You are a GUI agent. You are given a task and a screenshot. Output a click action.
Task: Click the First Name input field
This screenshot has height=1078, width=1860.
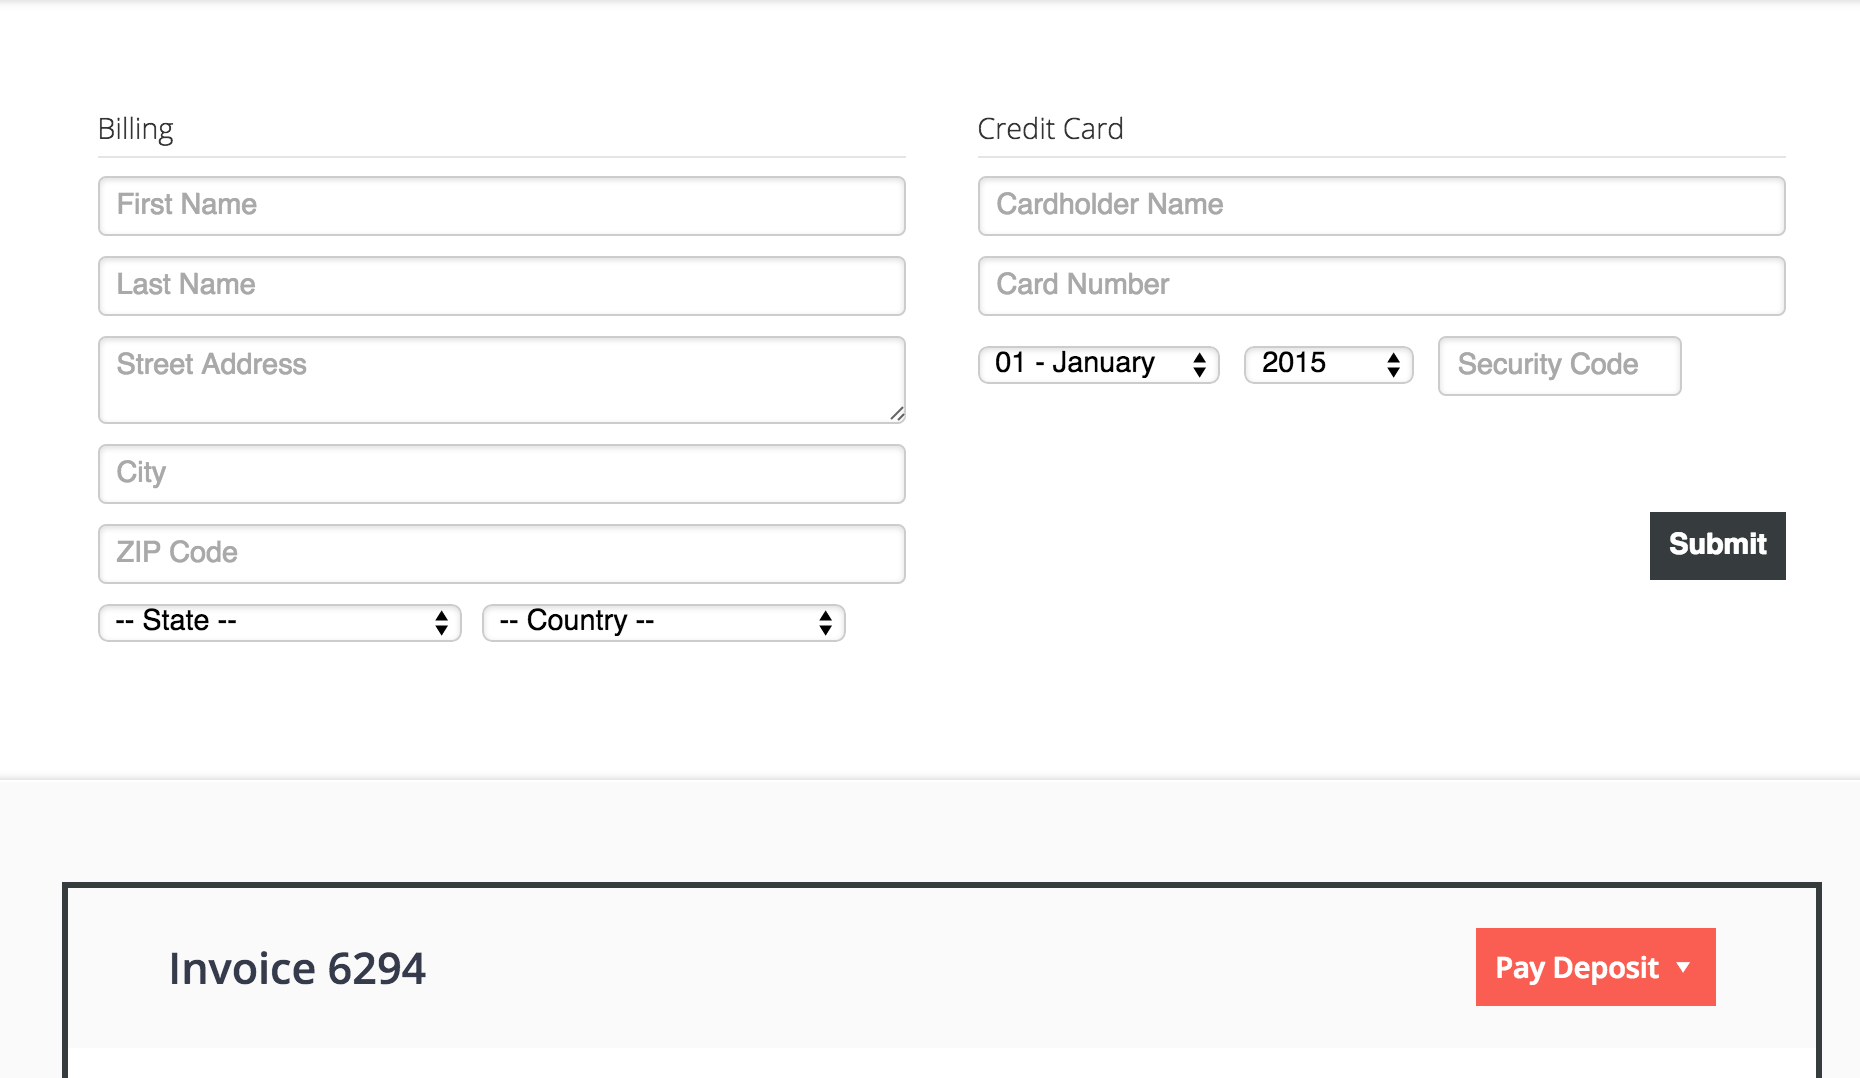pyautogui.click(x=501, y=206)
